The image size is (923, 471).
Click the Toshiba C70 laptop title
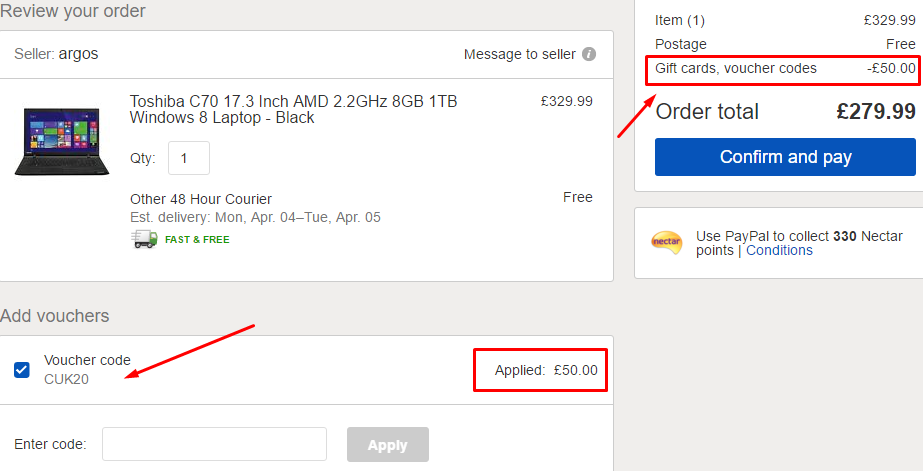pyautogui.click(x=294, y=110)
